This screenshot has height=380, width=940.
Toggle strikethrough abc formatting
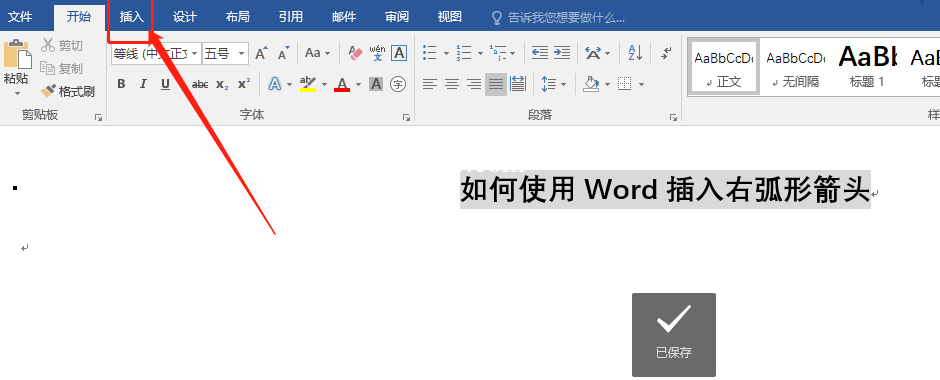point(200,84)
